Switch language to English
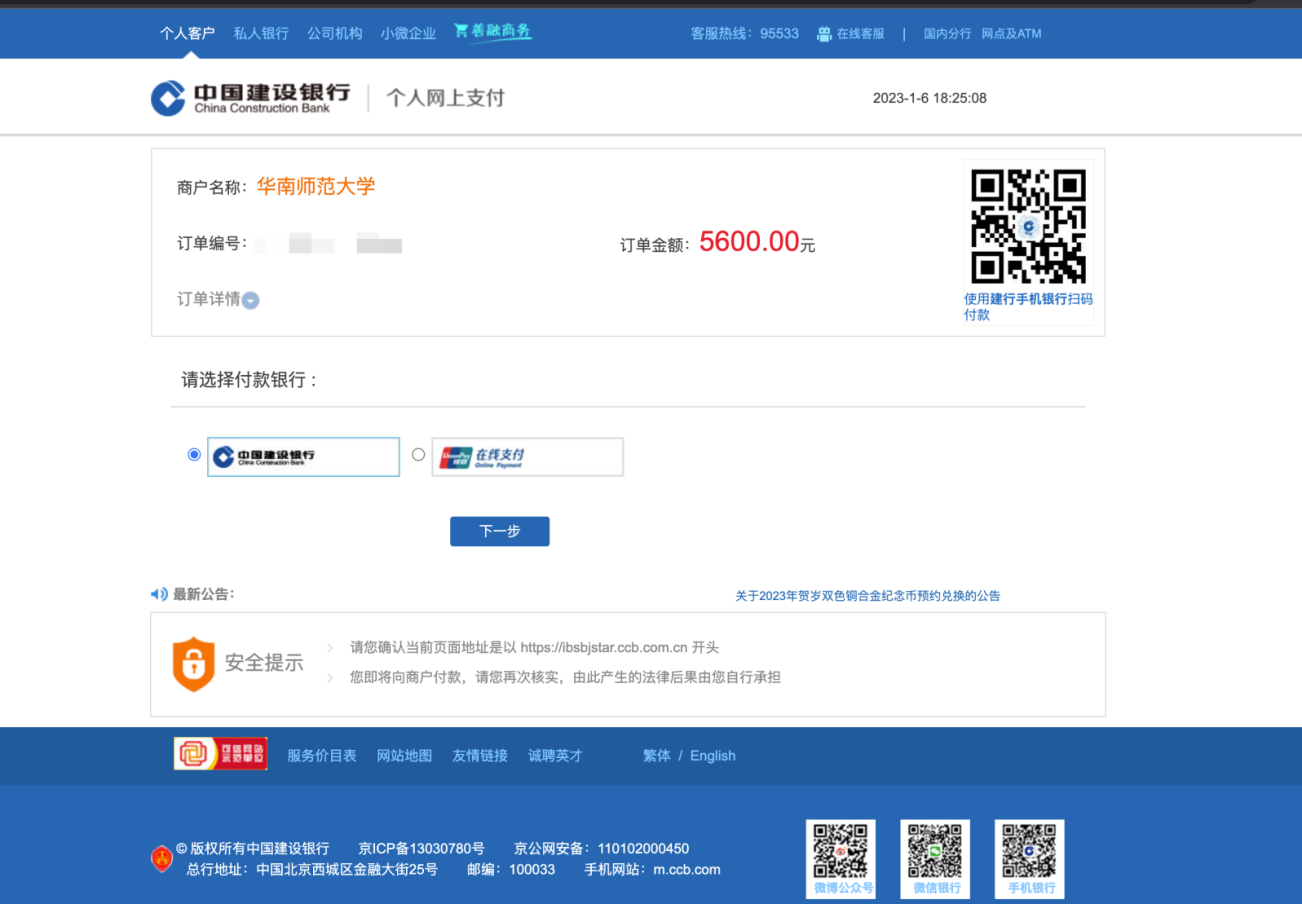The image size is (1302, 904). 712,756
